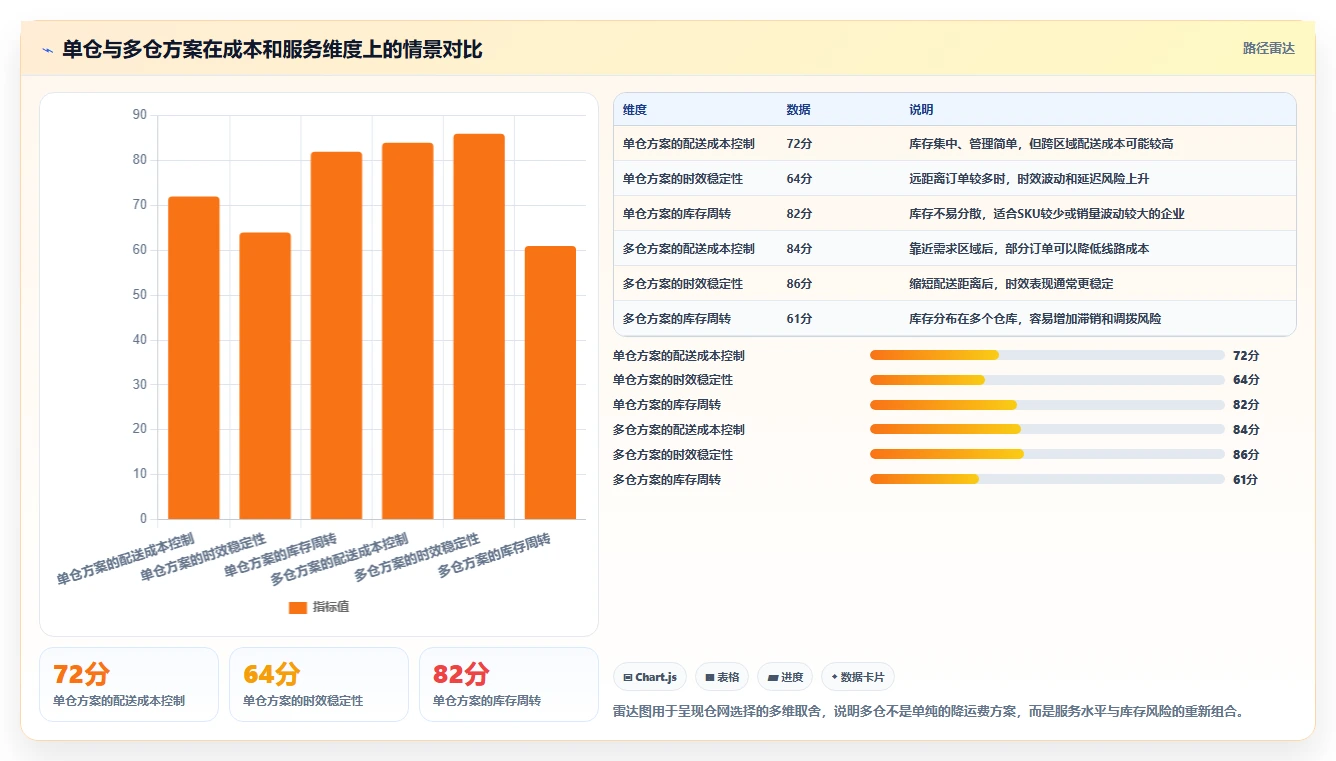Image resolution: width=1336 pixels, height=761 pixels.
Task: Click the lightning icon beside the title
Action: click(x=47, y=50)
